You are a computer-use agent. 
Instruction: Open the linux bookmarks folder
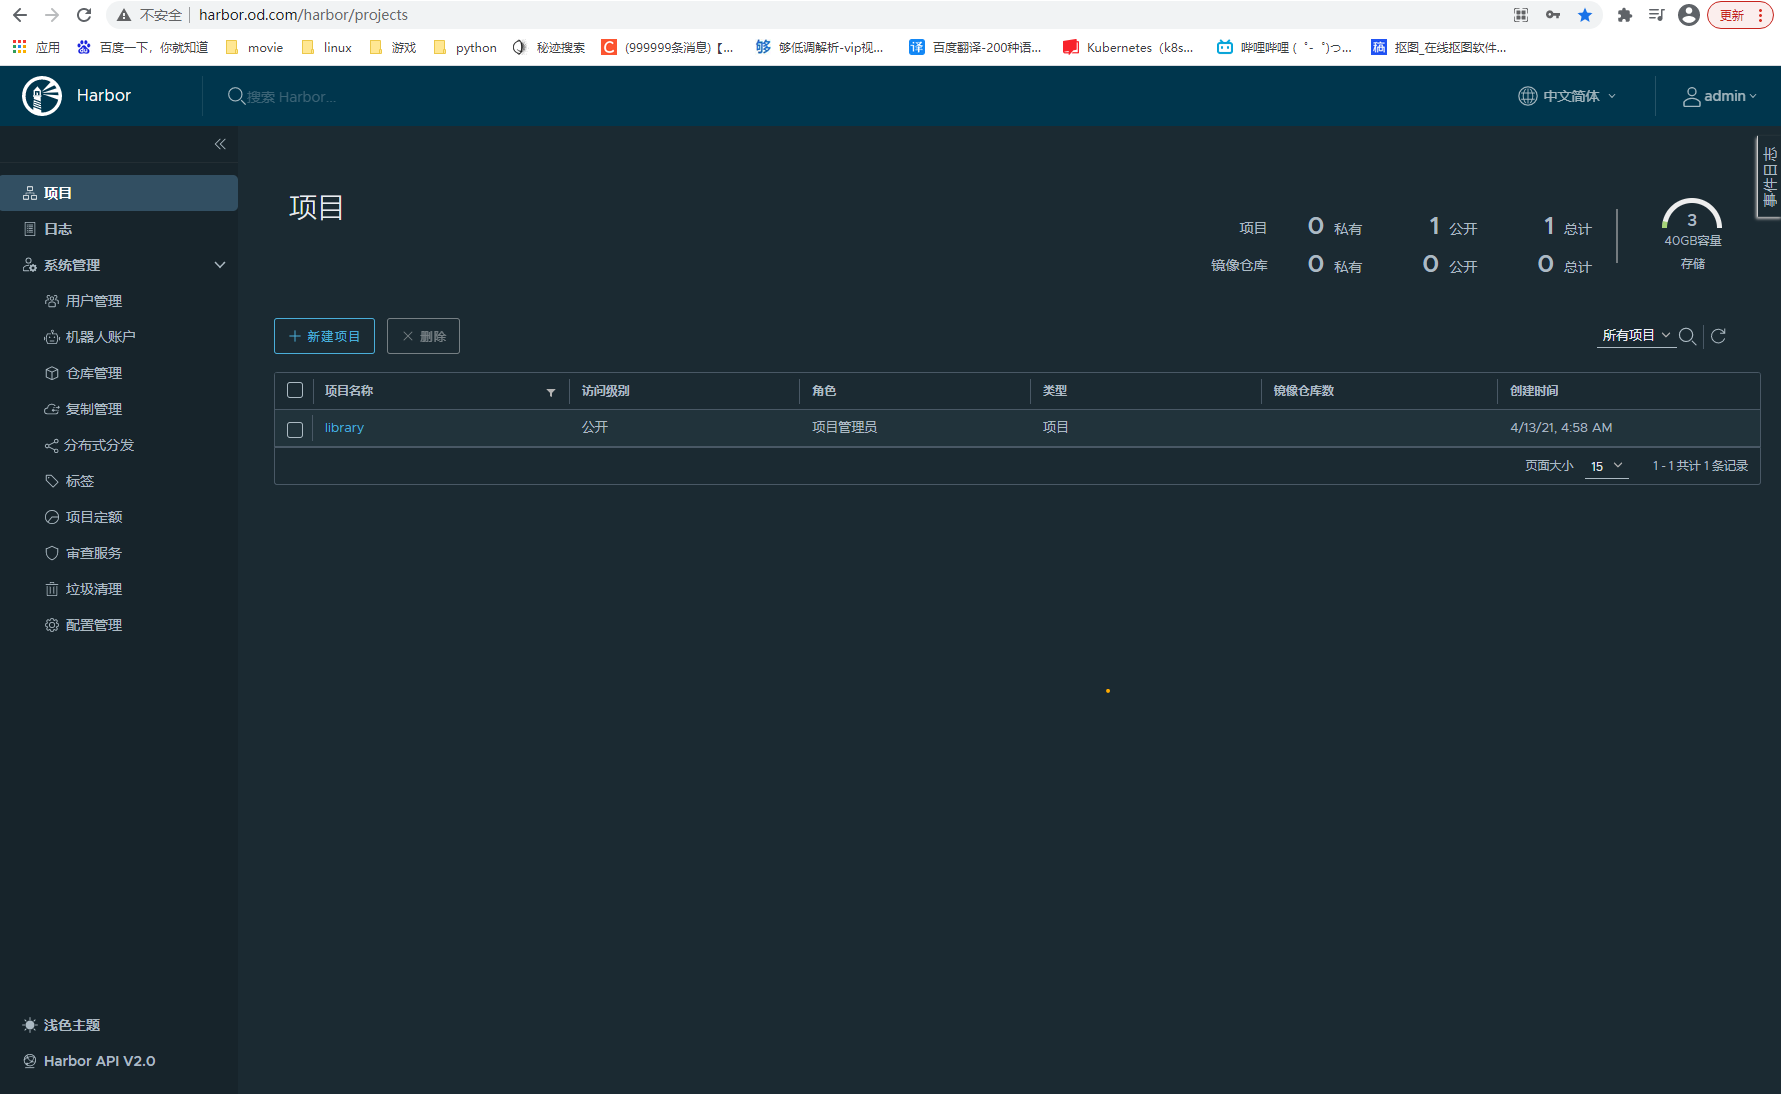click(x=327, y=47)
